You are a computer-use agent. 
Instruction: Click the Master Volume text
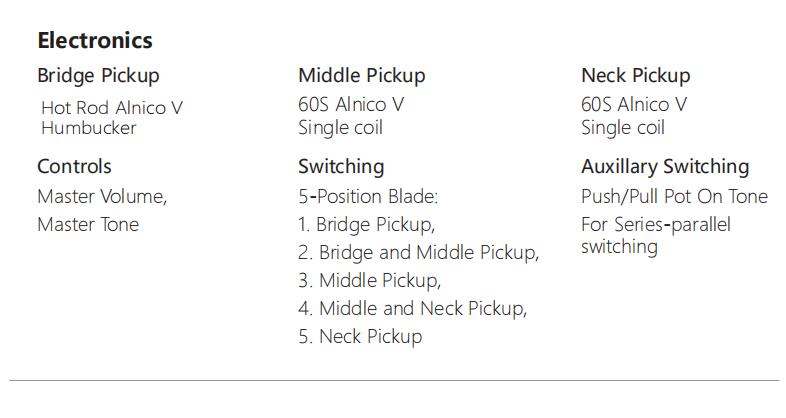102,197
